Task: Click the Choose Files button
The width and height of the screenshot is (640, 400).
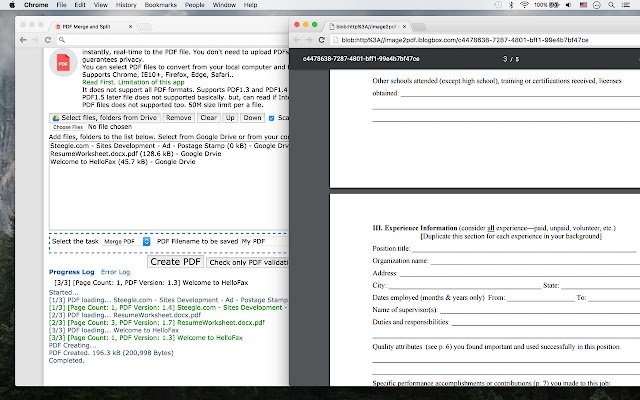Action: [68, 127]
